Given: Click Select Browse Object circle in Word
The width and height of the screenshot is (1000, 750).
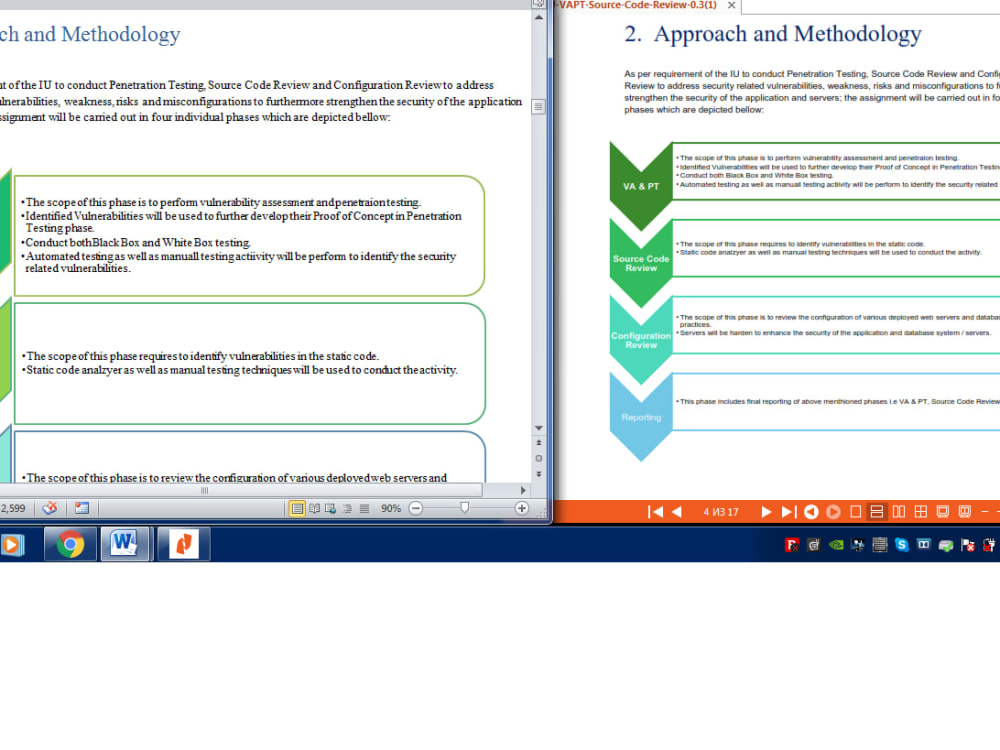Looking at the screenshot, I should click(x=539, y=459).
